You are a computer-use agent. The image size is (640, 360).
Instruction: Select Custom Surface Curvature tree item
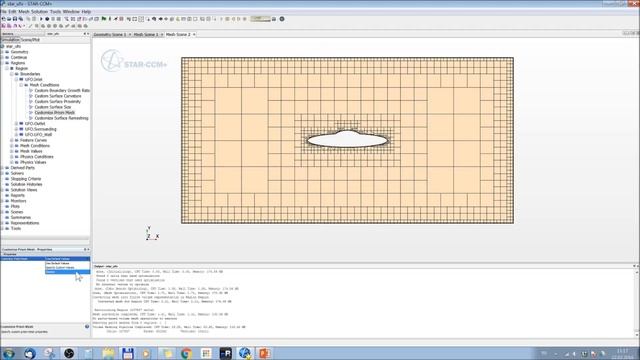pyautogui.click(x=58, y=96)
